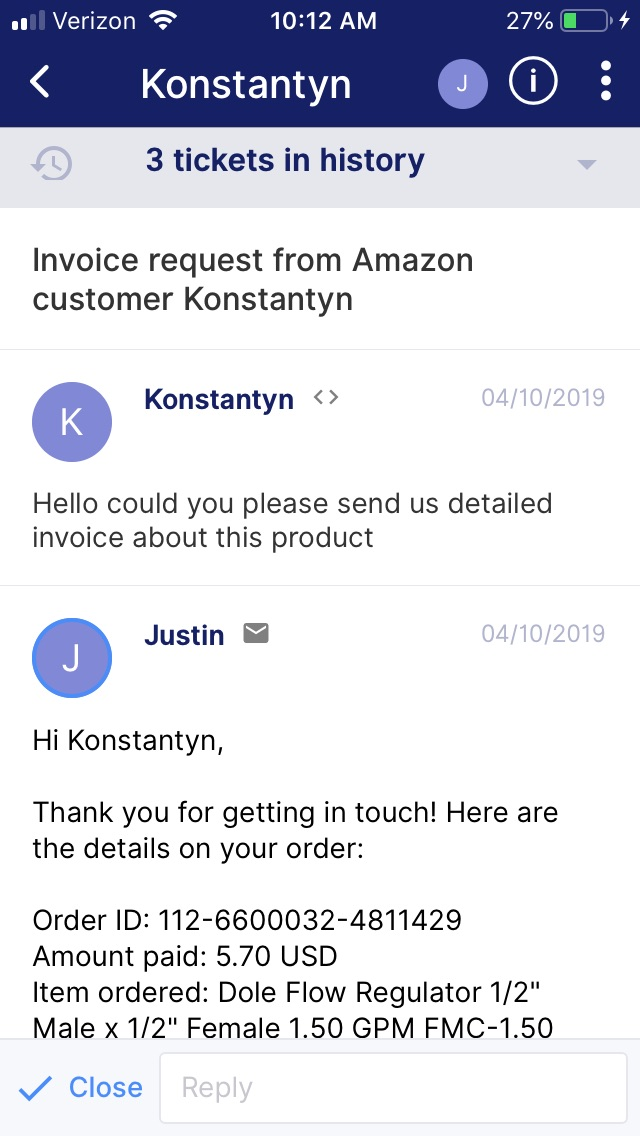Tap the Wi-Fi icon in status bar
640x1136 pixels.
coord(160,21)
